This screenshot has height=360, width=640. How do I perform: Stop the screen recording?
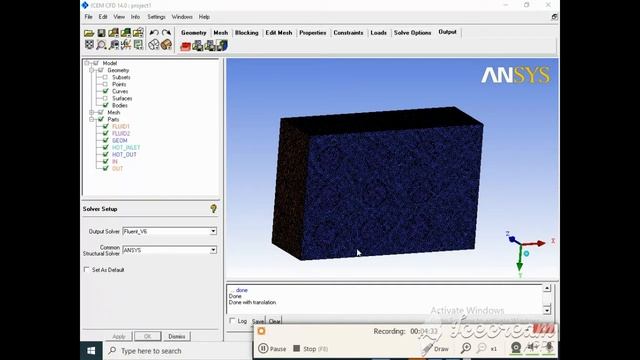coord(311,349)
